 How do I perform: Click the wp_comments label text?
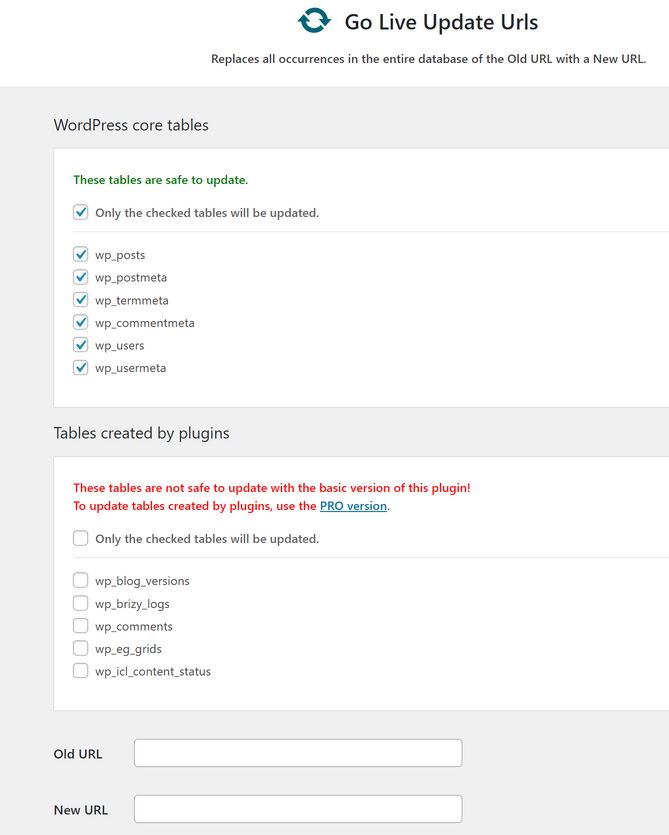pos(134,627)
